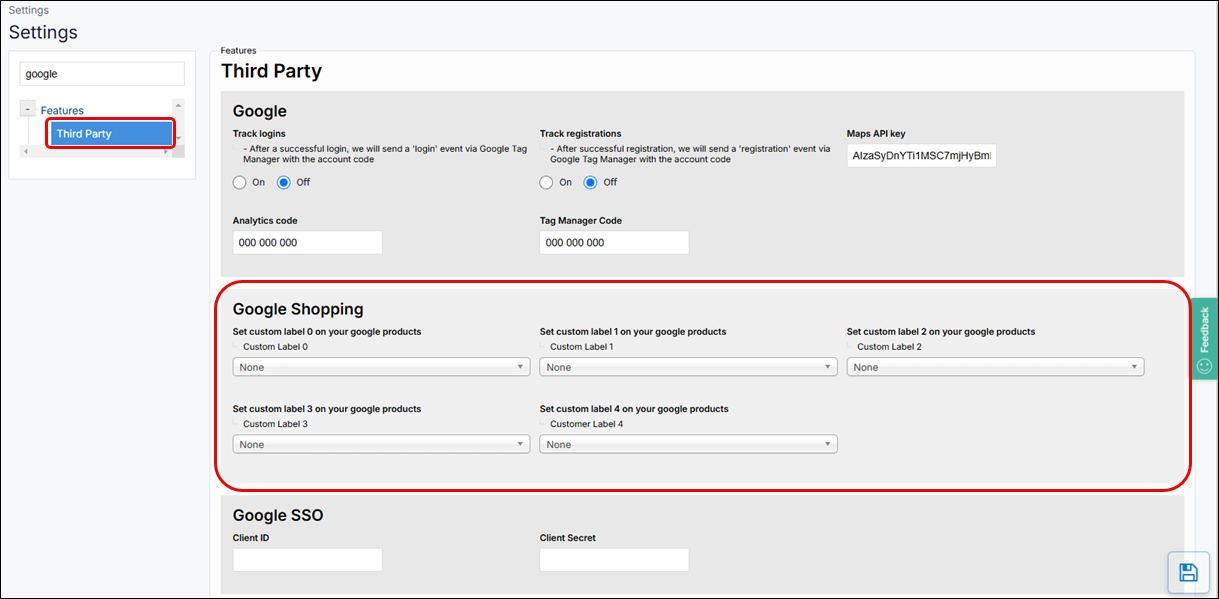Open the Custom Label 1 dropdown

pos(687,366)
